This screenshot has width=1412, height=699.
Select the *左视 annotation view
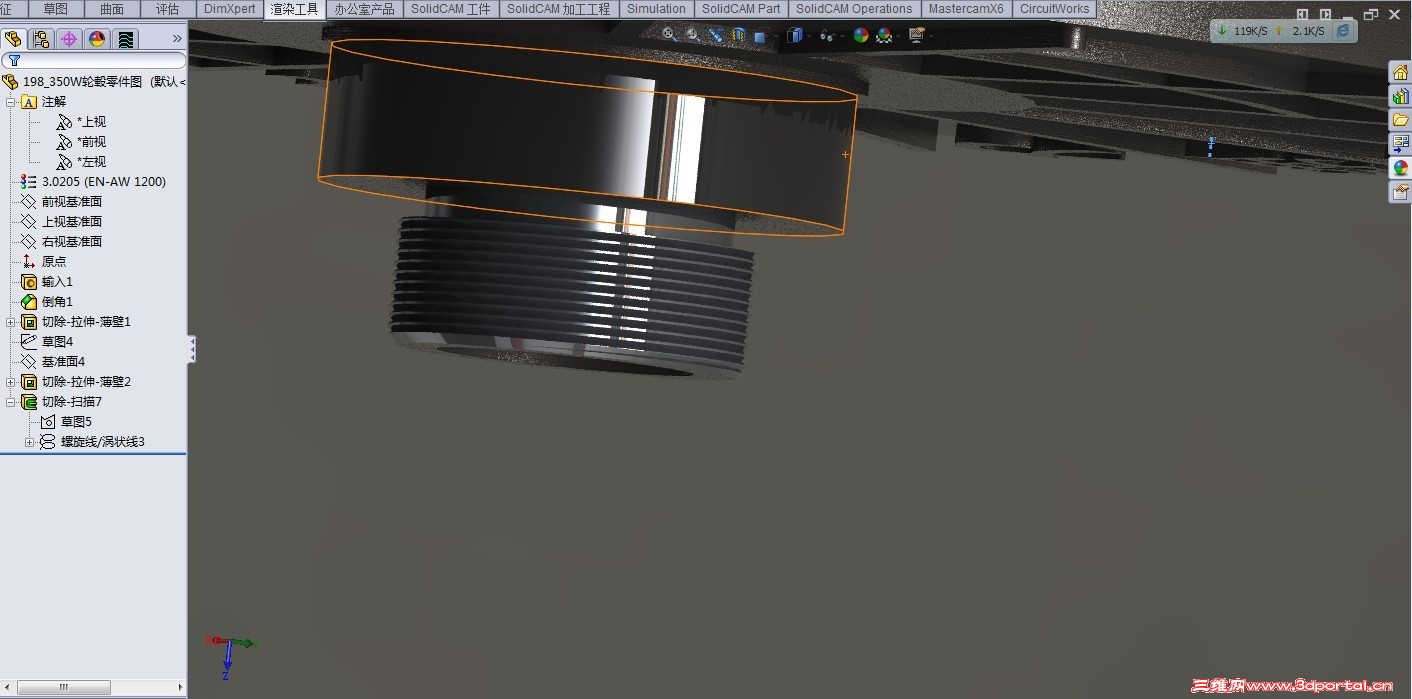click(x=81, y=162)
